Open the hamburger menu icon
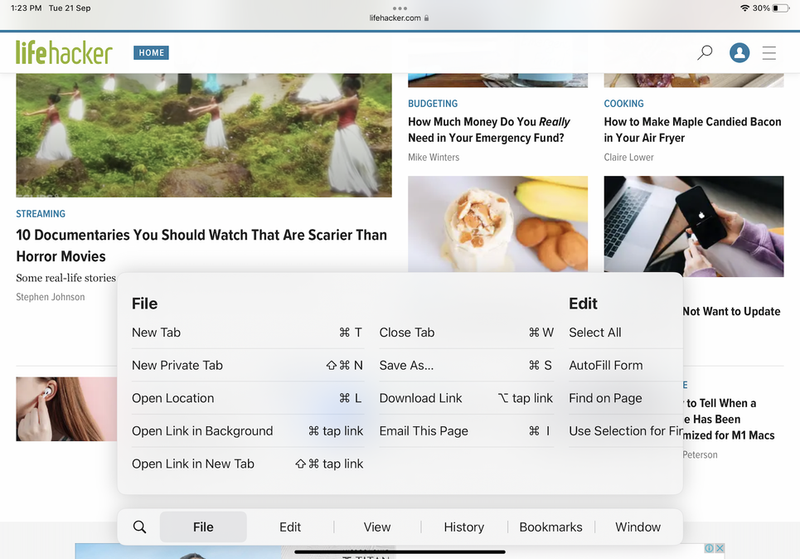 tap(769, 53)
